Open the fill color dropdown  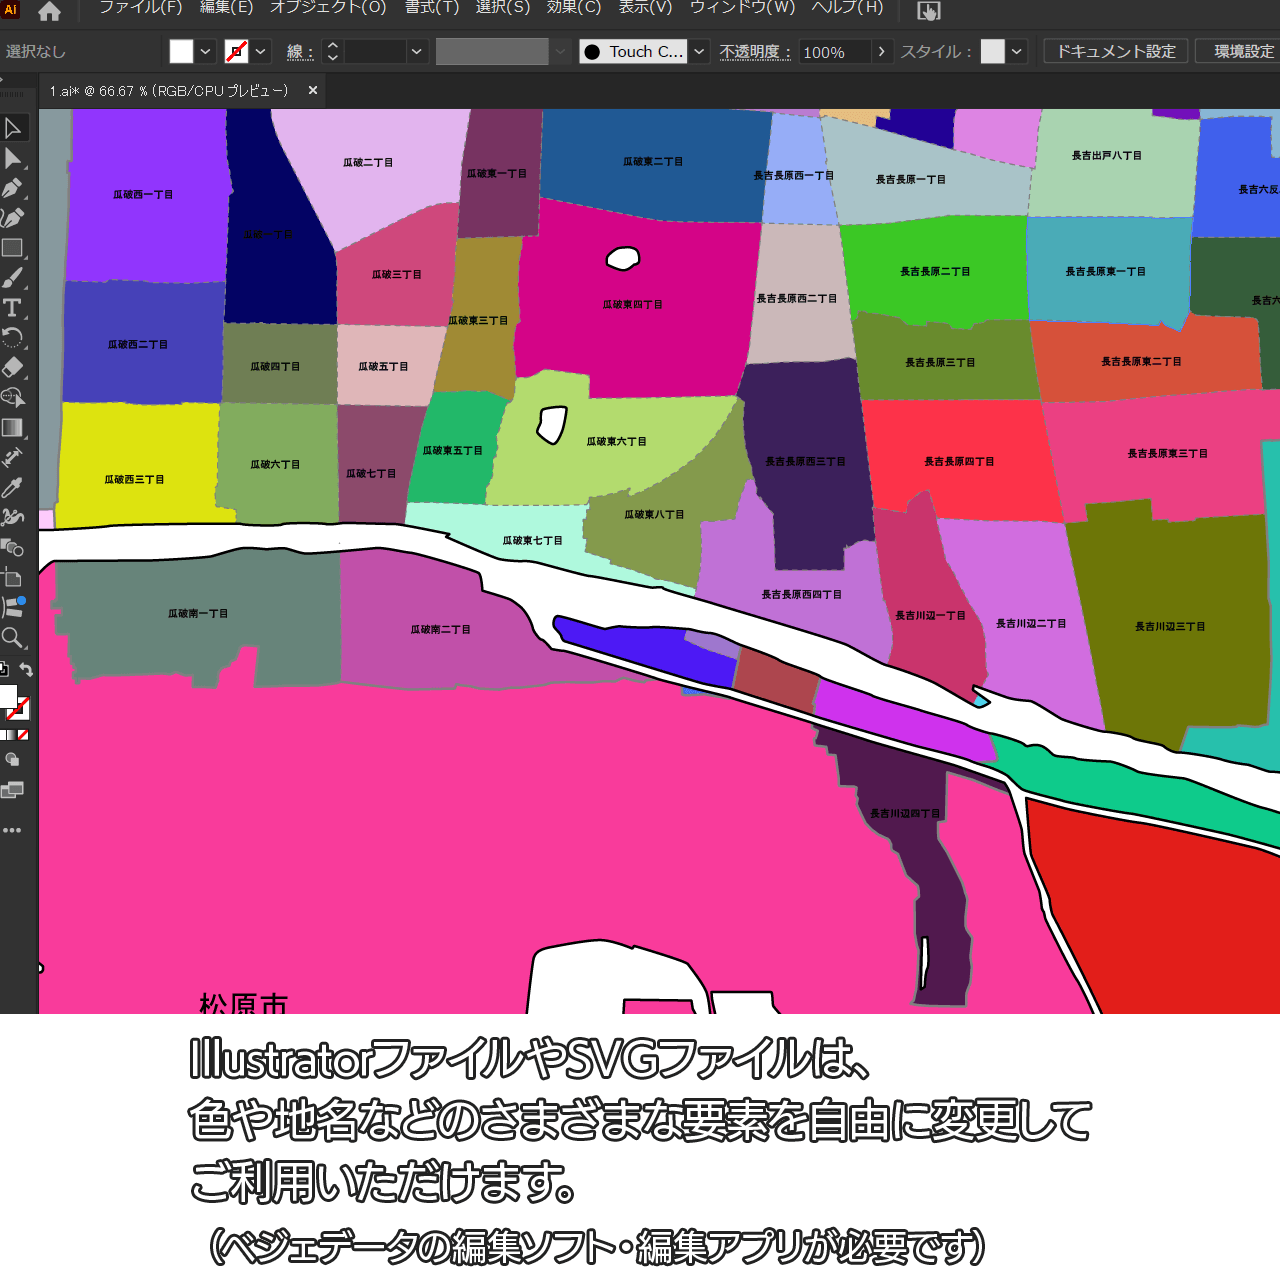pos(205,52)
